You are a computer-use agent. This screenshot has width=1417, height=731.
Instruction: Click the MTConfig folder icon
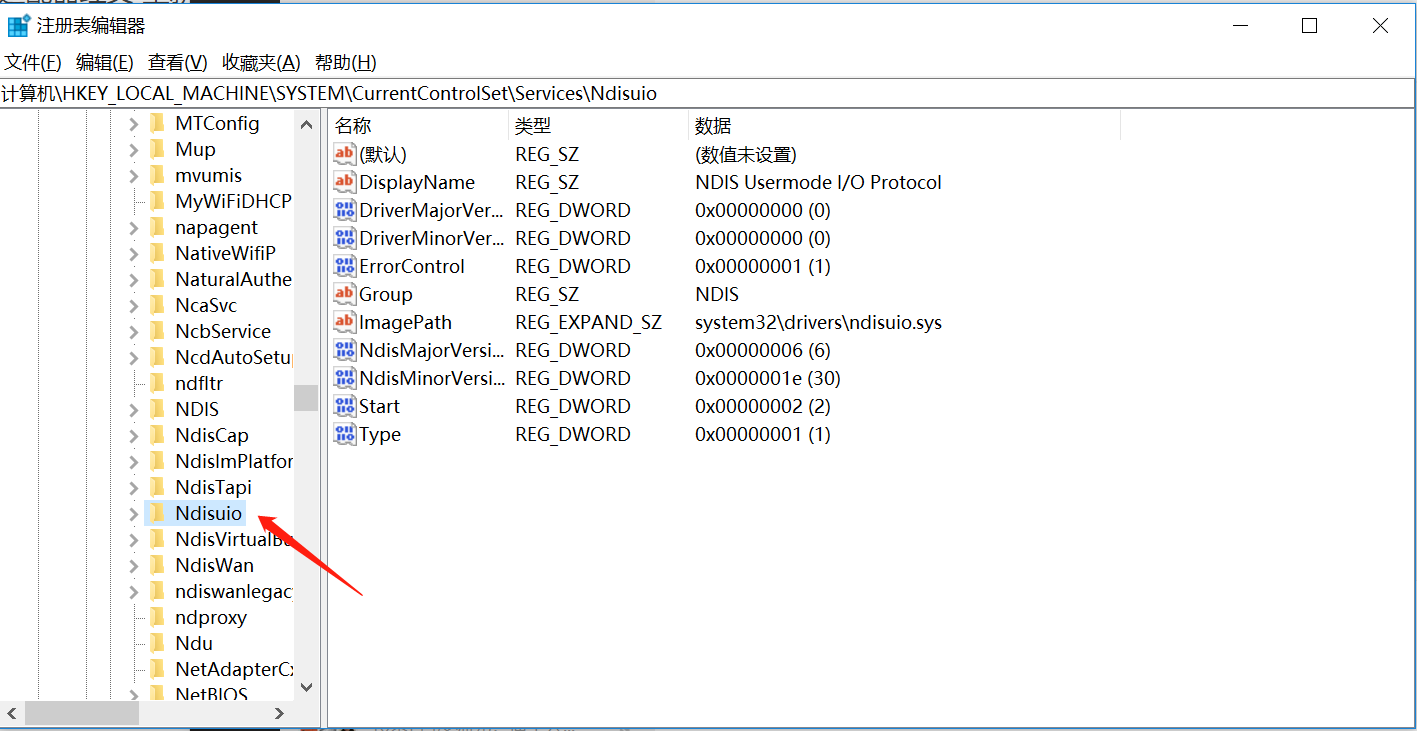tap(157, 123)
